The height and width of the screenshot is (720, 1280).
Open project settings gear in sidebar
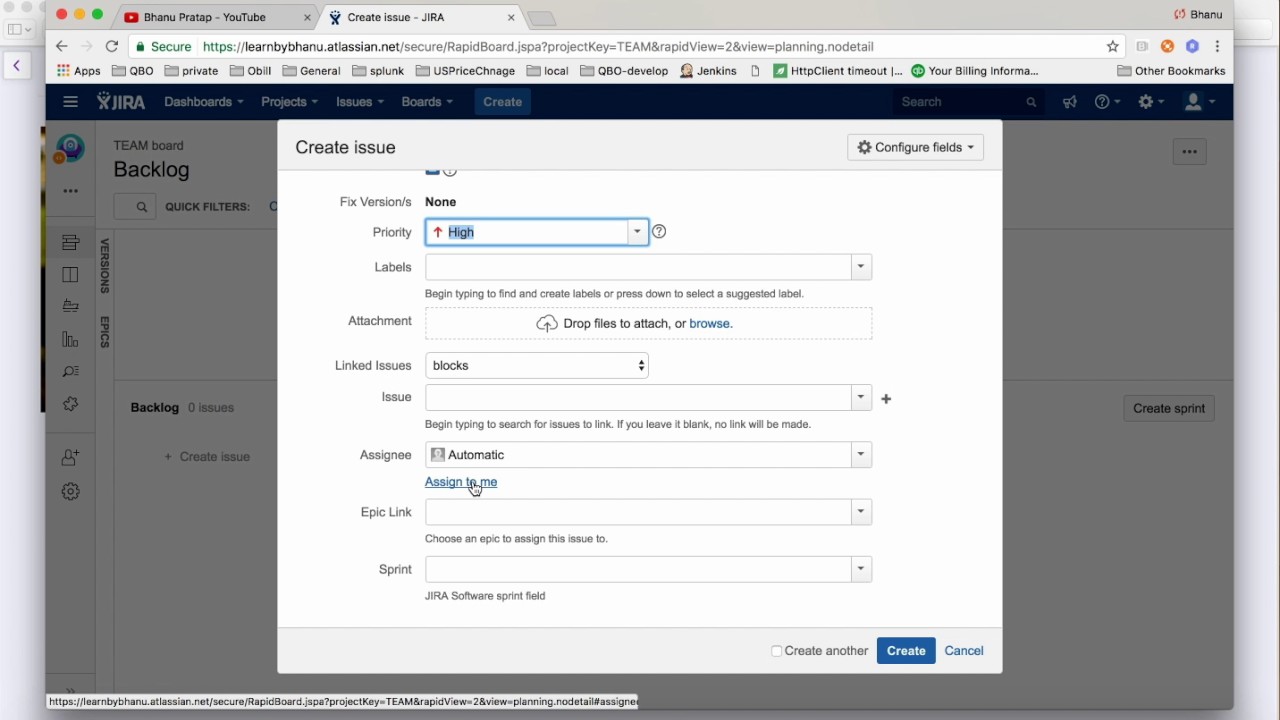(x=70, y=491)
